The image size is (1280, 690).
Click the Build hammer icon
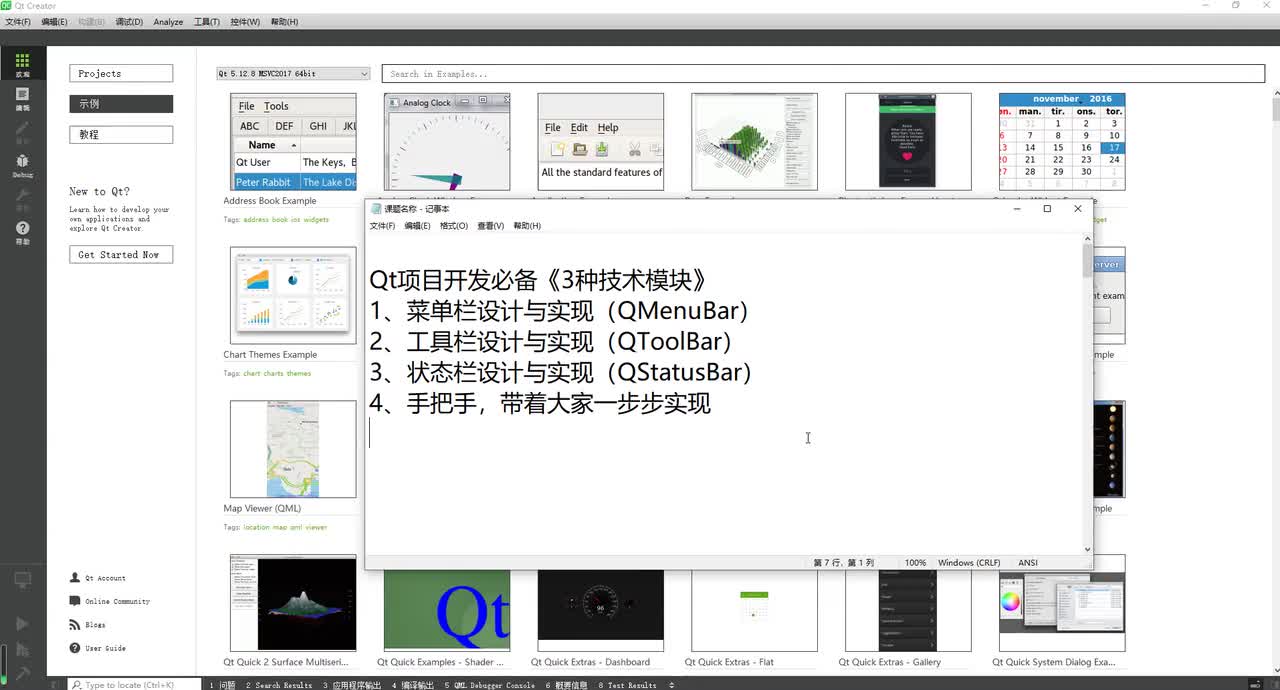click(22, 675)
